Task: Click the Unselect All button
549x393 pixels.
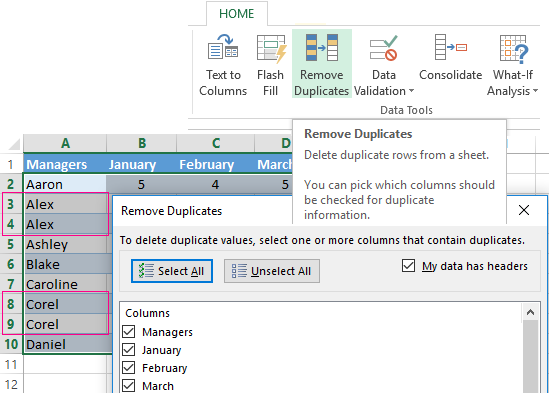Action: [x=272, y=271]
